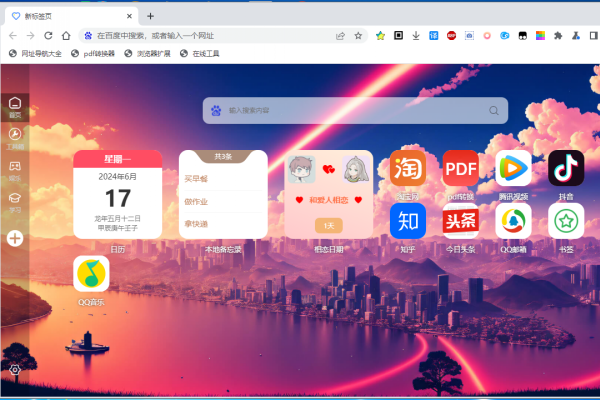Open the study graduation cap sidebar icon
This screenshot has width=600, height=400.
tap(15, 202)
